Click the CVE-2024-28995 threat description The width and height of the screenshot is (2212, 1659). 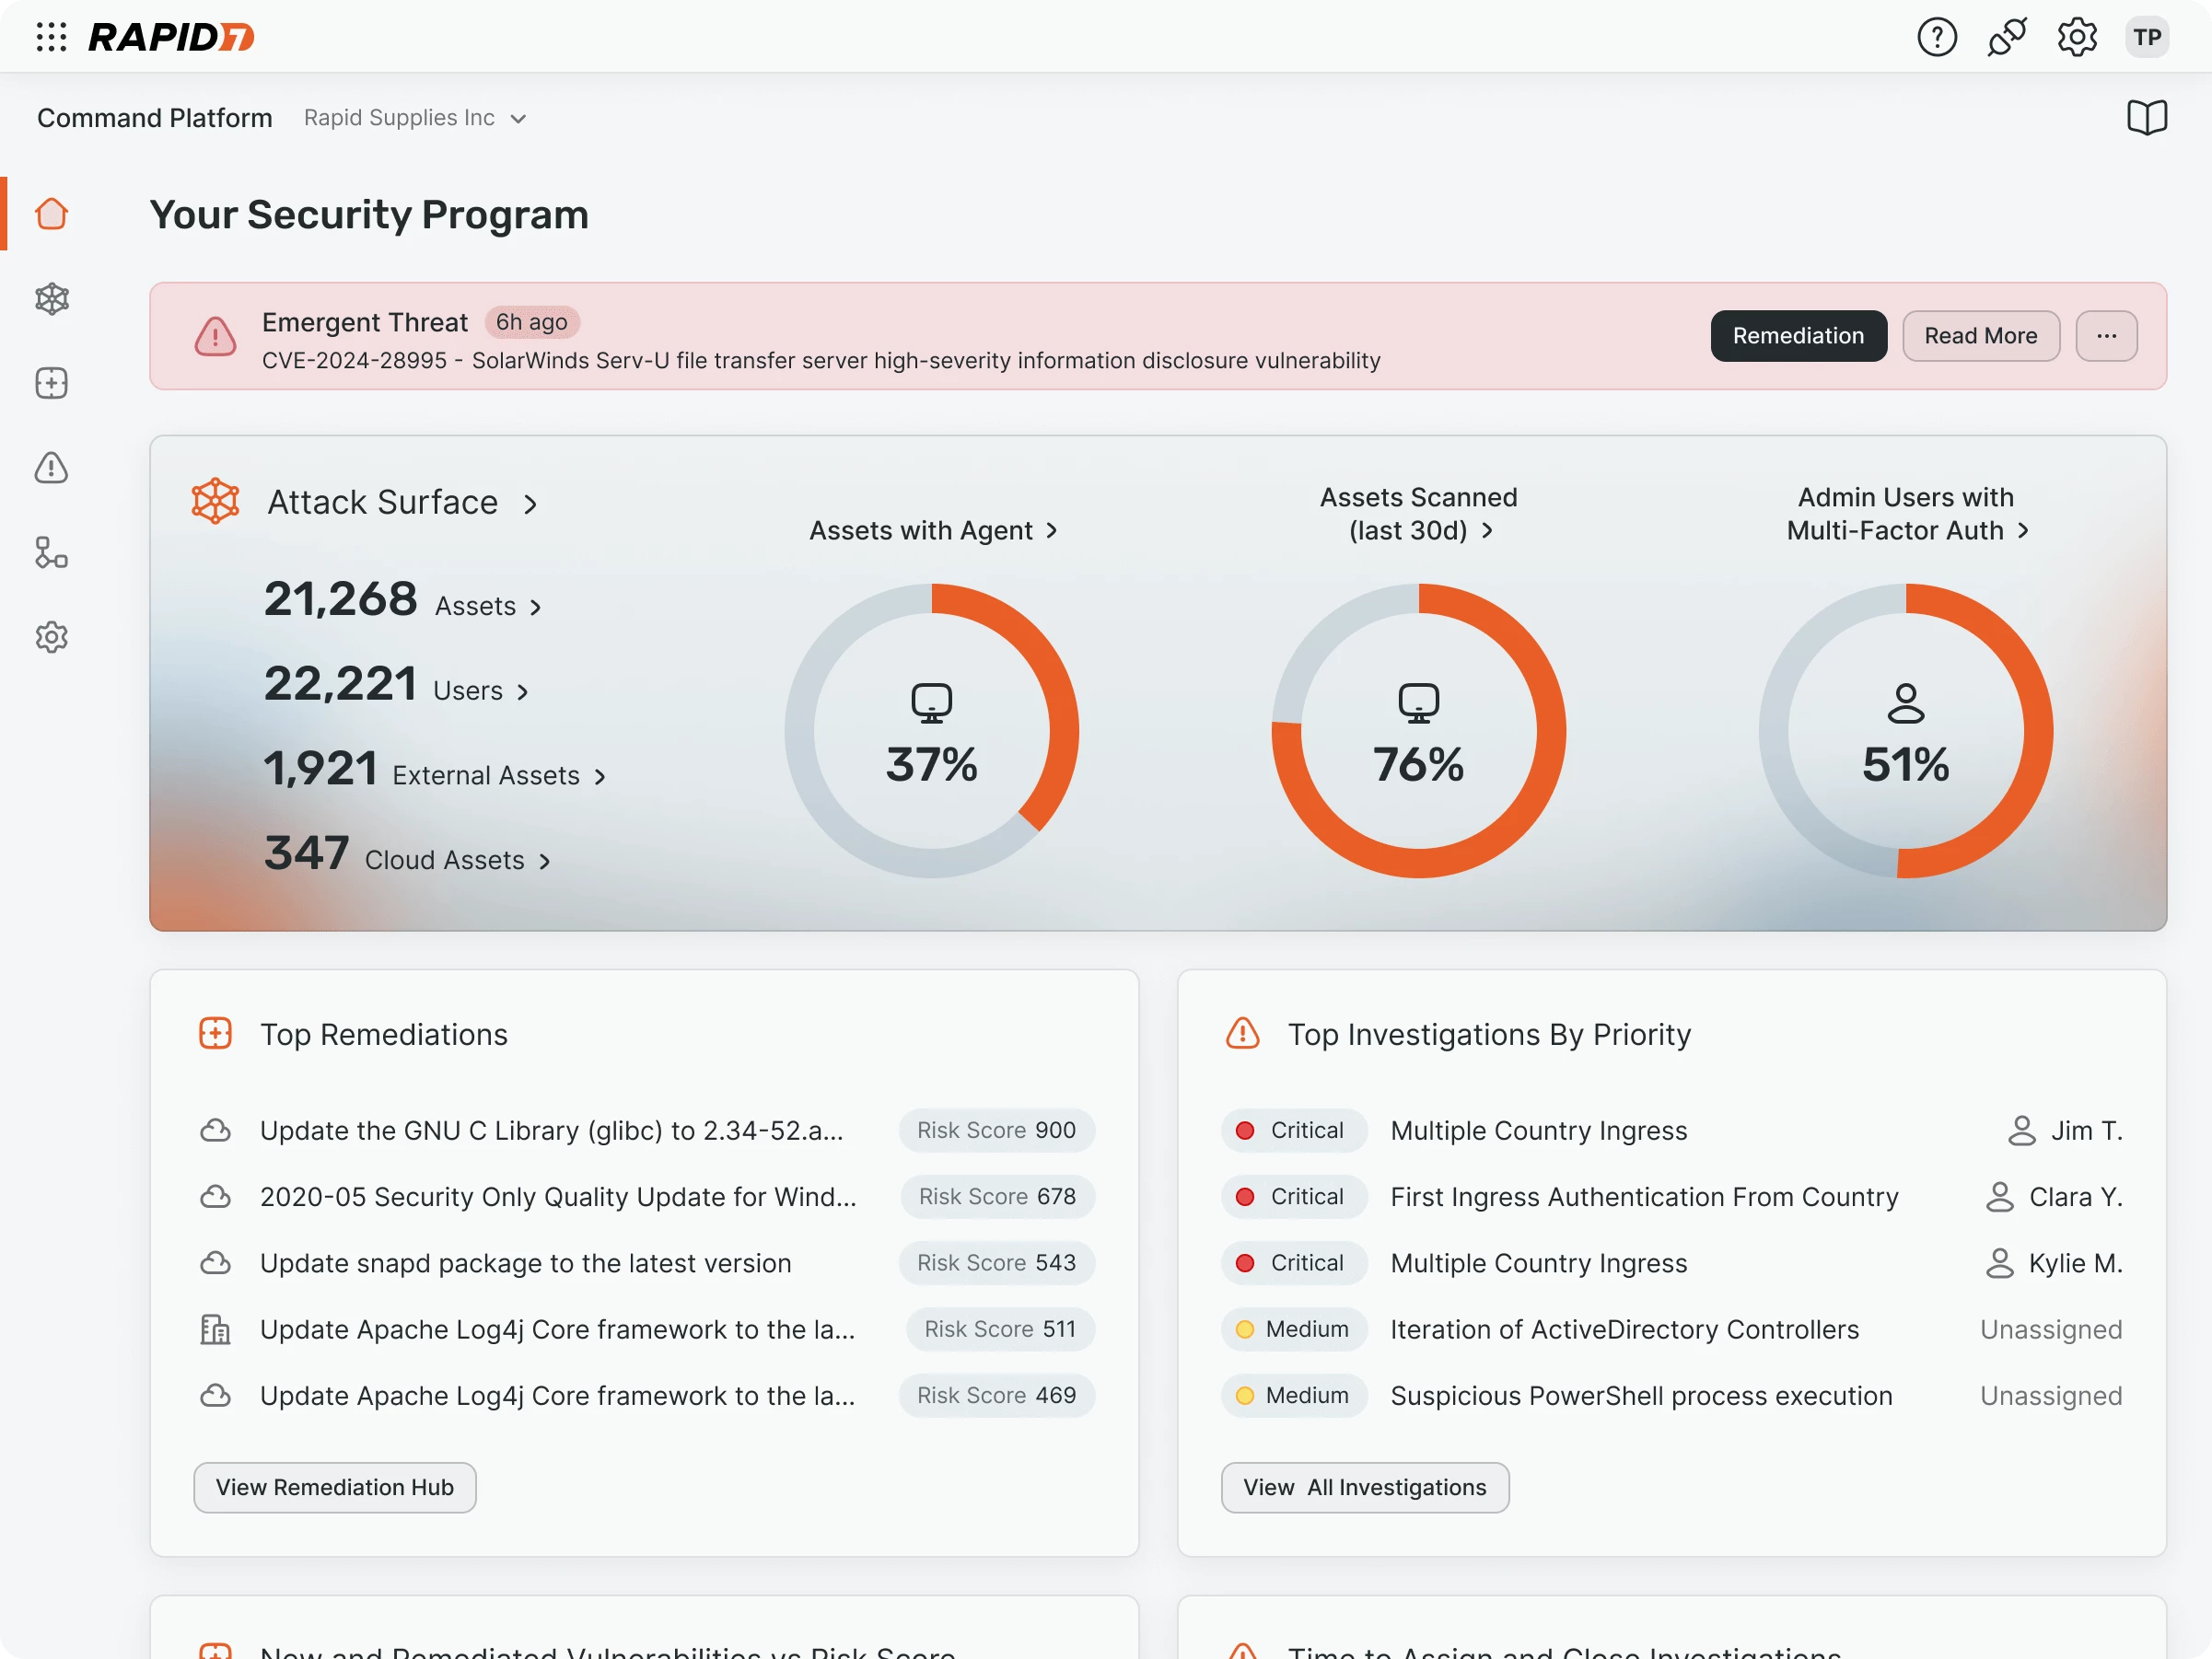821,360
